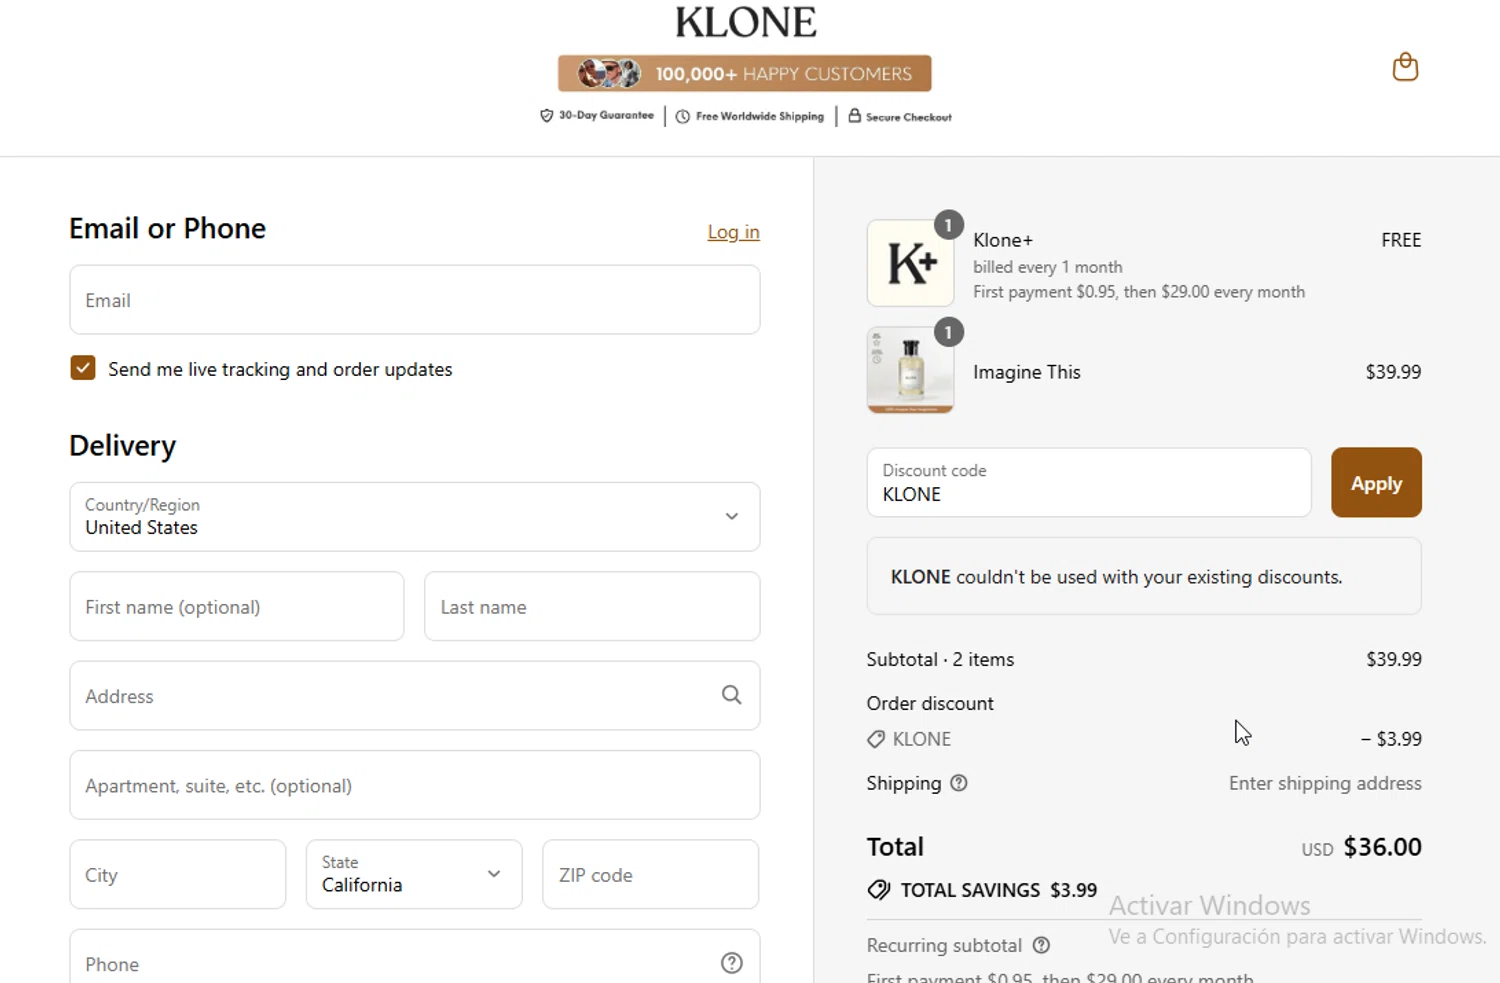Focus the Discount code field
This screenshot has height=983, width=1500.
[1089, 482]
